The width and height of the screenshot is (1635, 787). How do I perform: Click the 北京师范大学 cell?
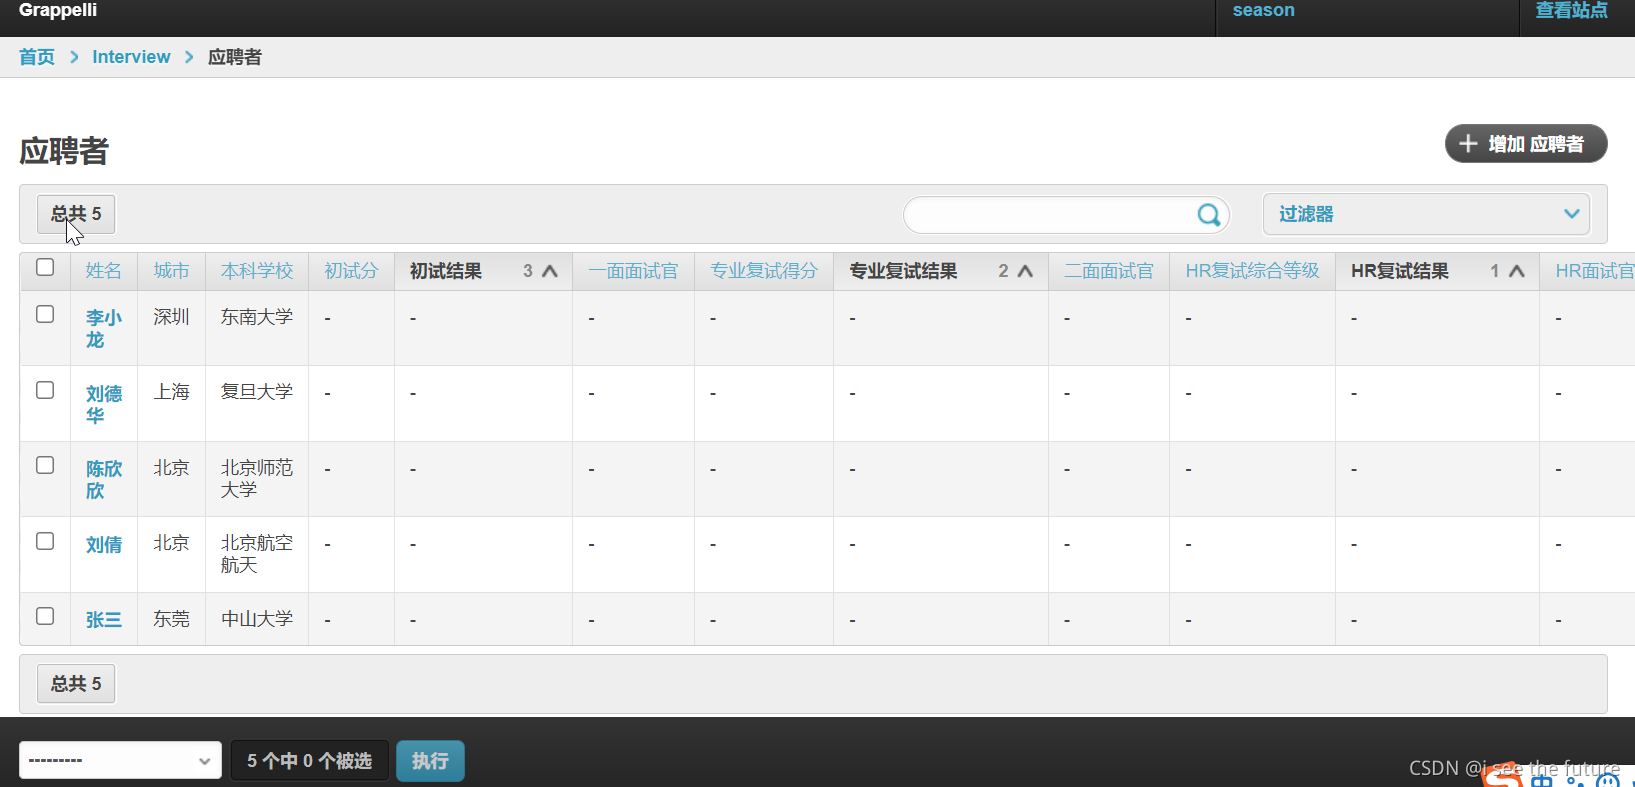pos(257,479)
